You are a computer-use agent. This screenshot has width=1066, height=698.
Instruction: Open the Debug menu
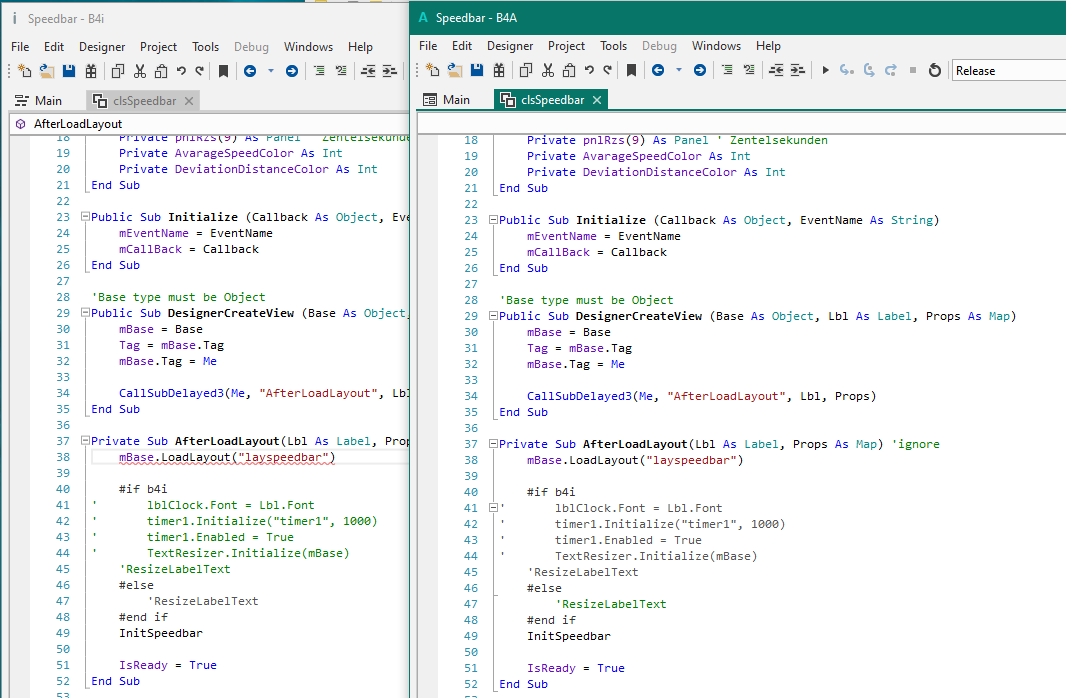point(659,46)
